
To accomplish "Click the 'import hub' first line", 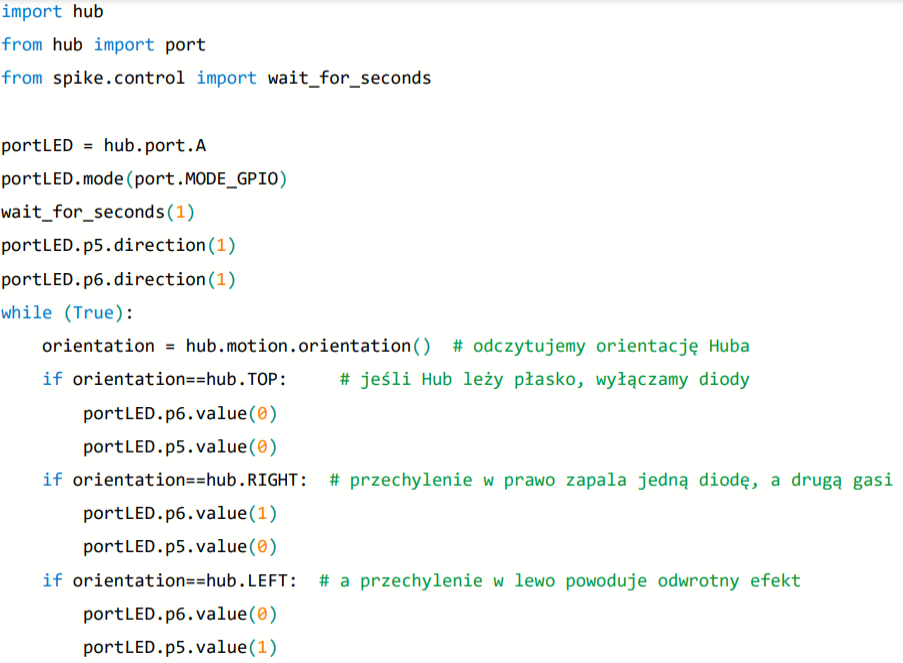I will 52,11.
